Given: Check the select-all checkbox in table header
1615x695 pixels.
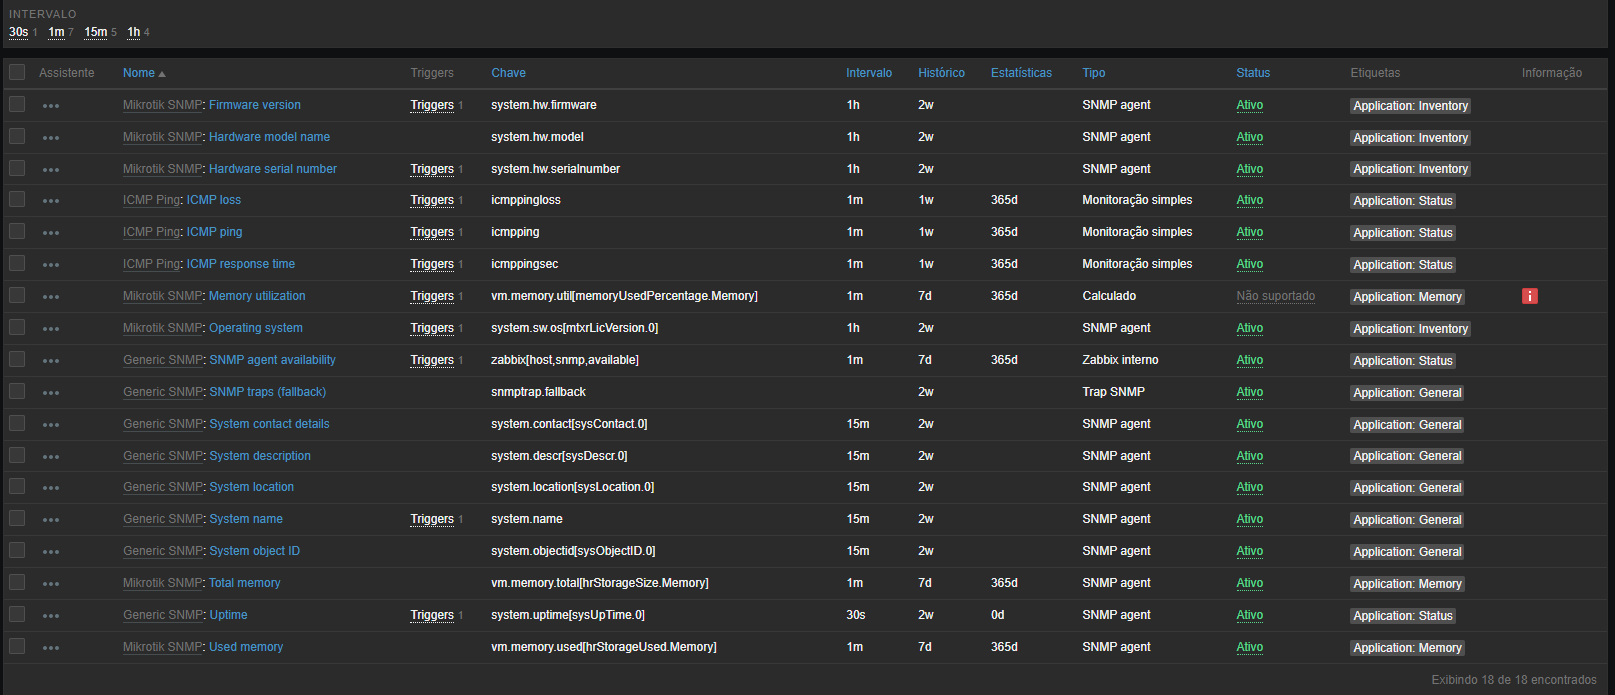Looking at the screenshot, I should (17, 72).
